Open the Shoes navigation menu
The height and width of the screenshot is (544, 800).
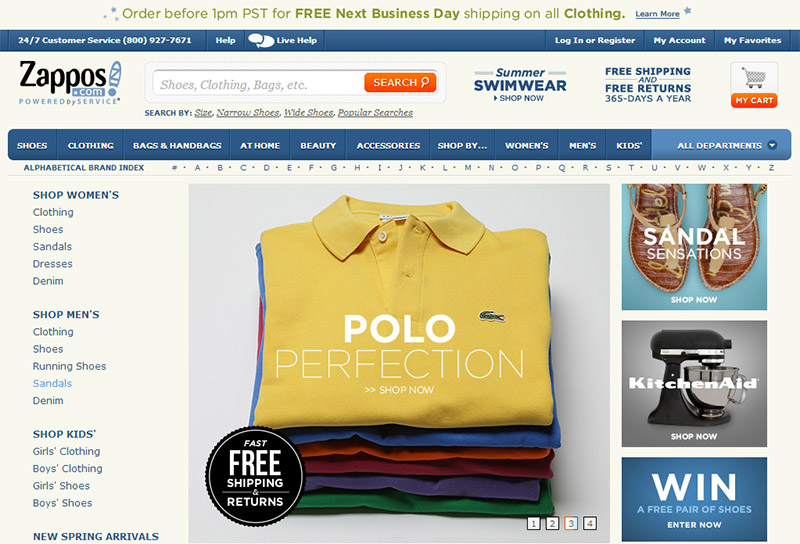click(32, 145)
